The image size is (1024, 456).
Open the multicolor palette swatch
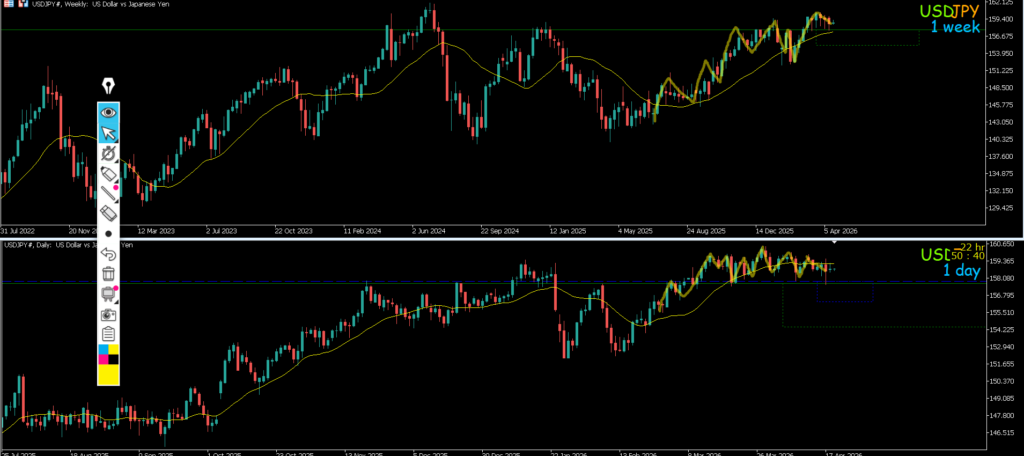click(x=108, y=354)
